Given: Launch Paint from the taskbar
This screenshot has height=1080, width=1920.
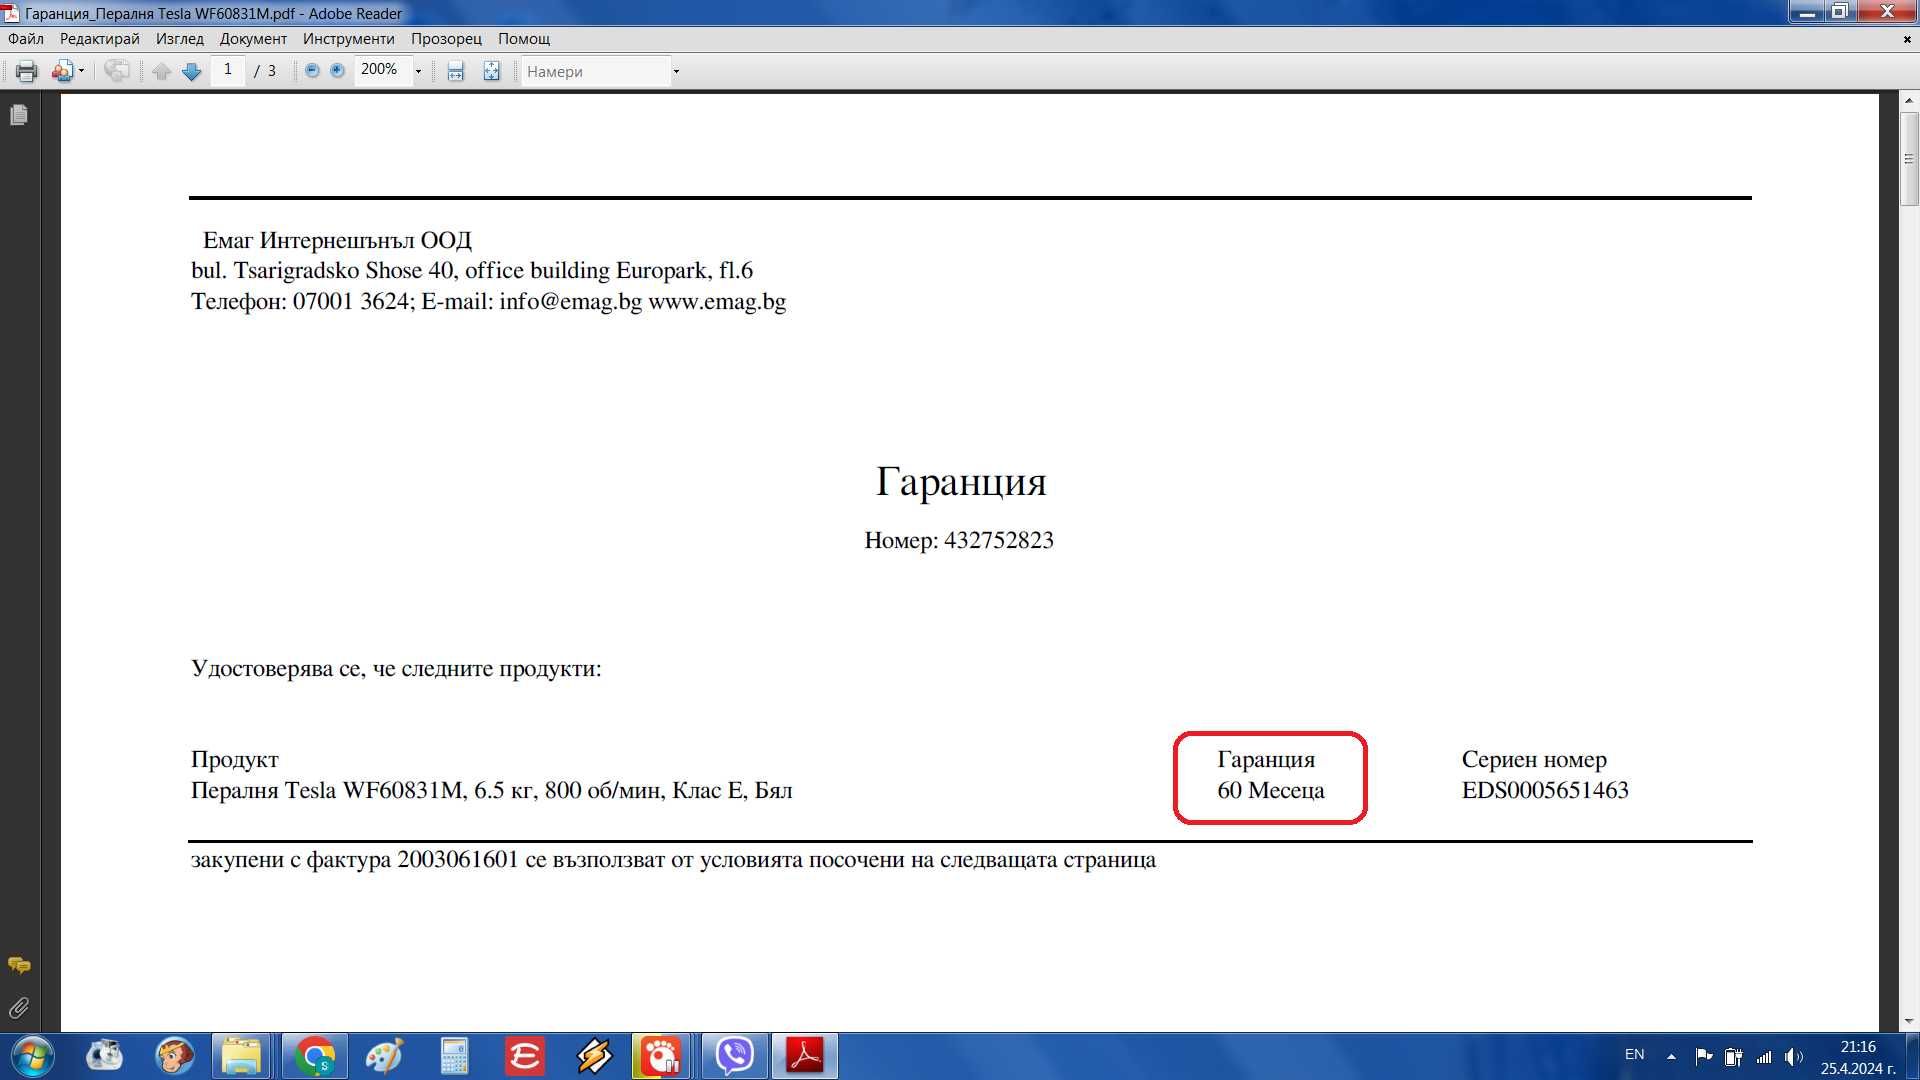Looking at the screenshot, I should point(384,1056).
